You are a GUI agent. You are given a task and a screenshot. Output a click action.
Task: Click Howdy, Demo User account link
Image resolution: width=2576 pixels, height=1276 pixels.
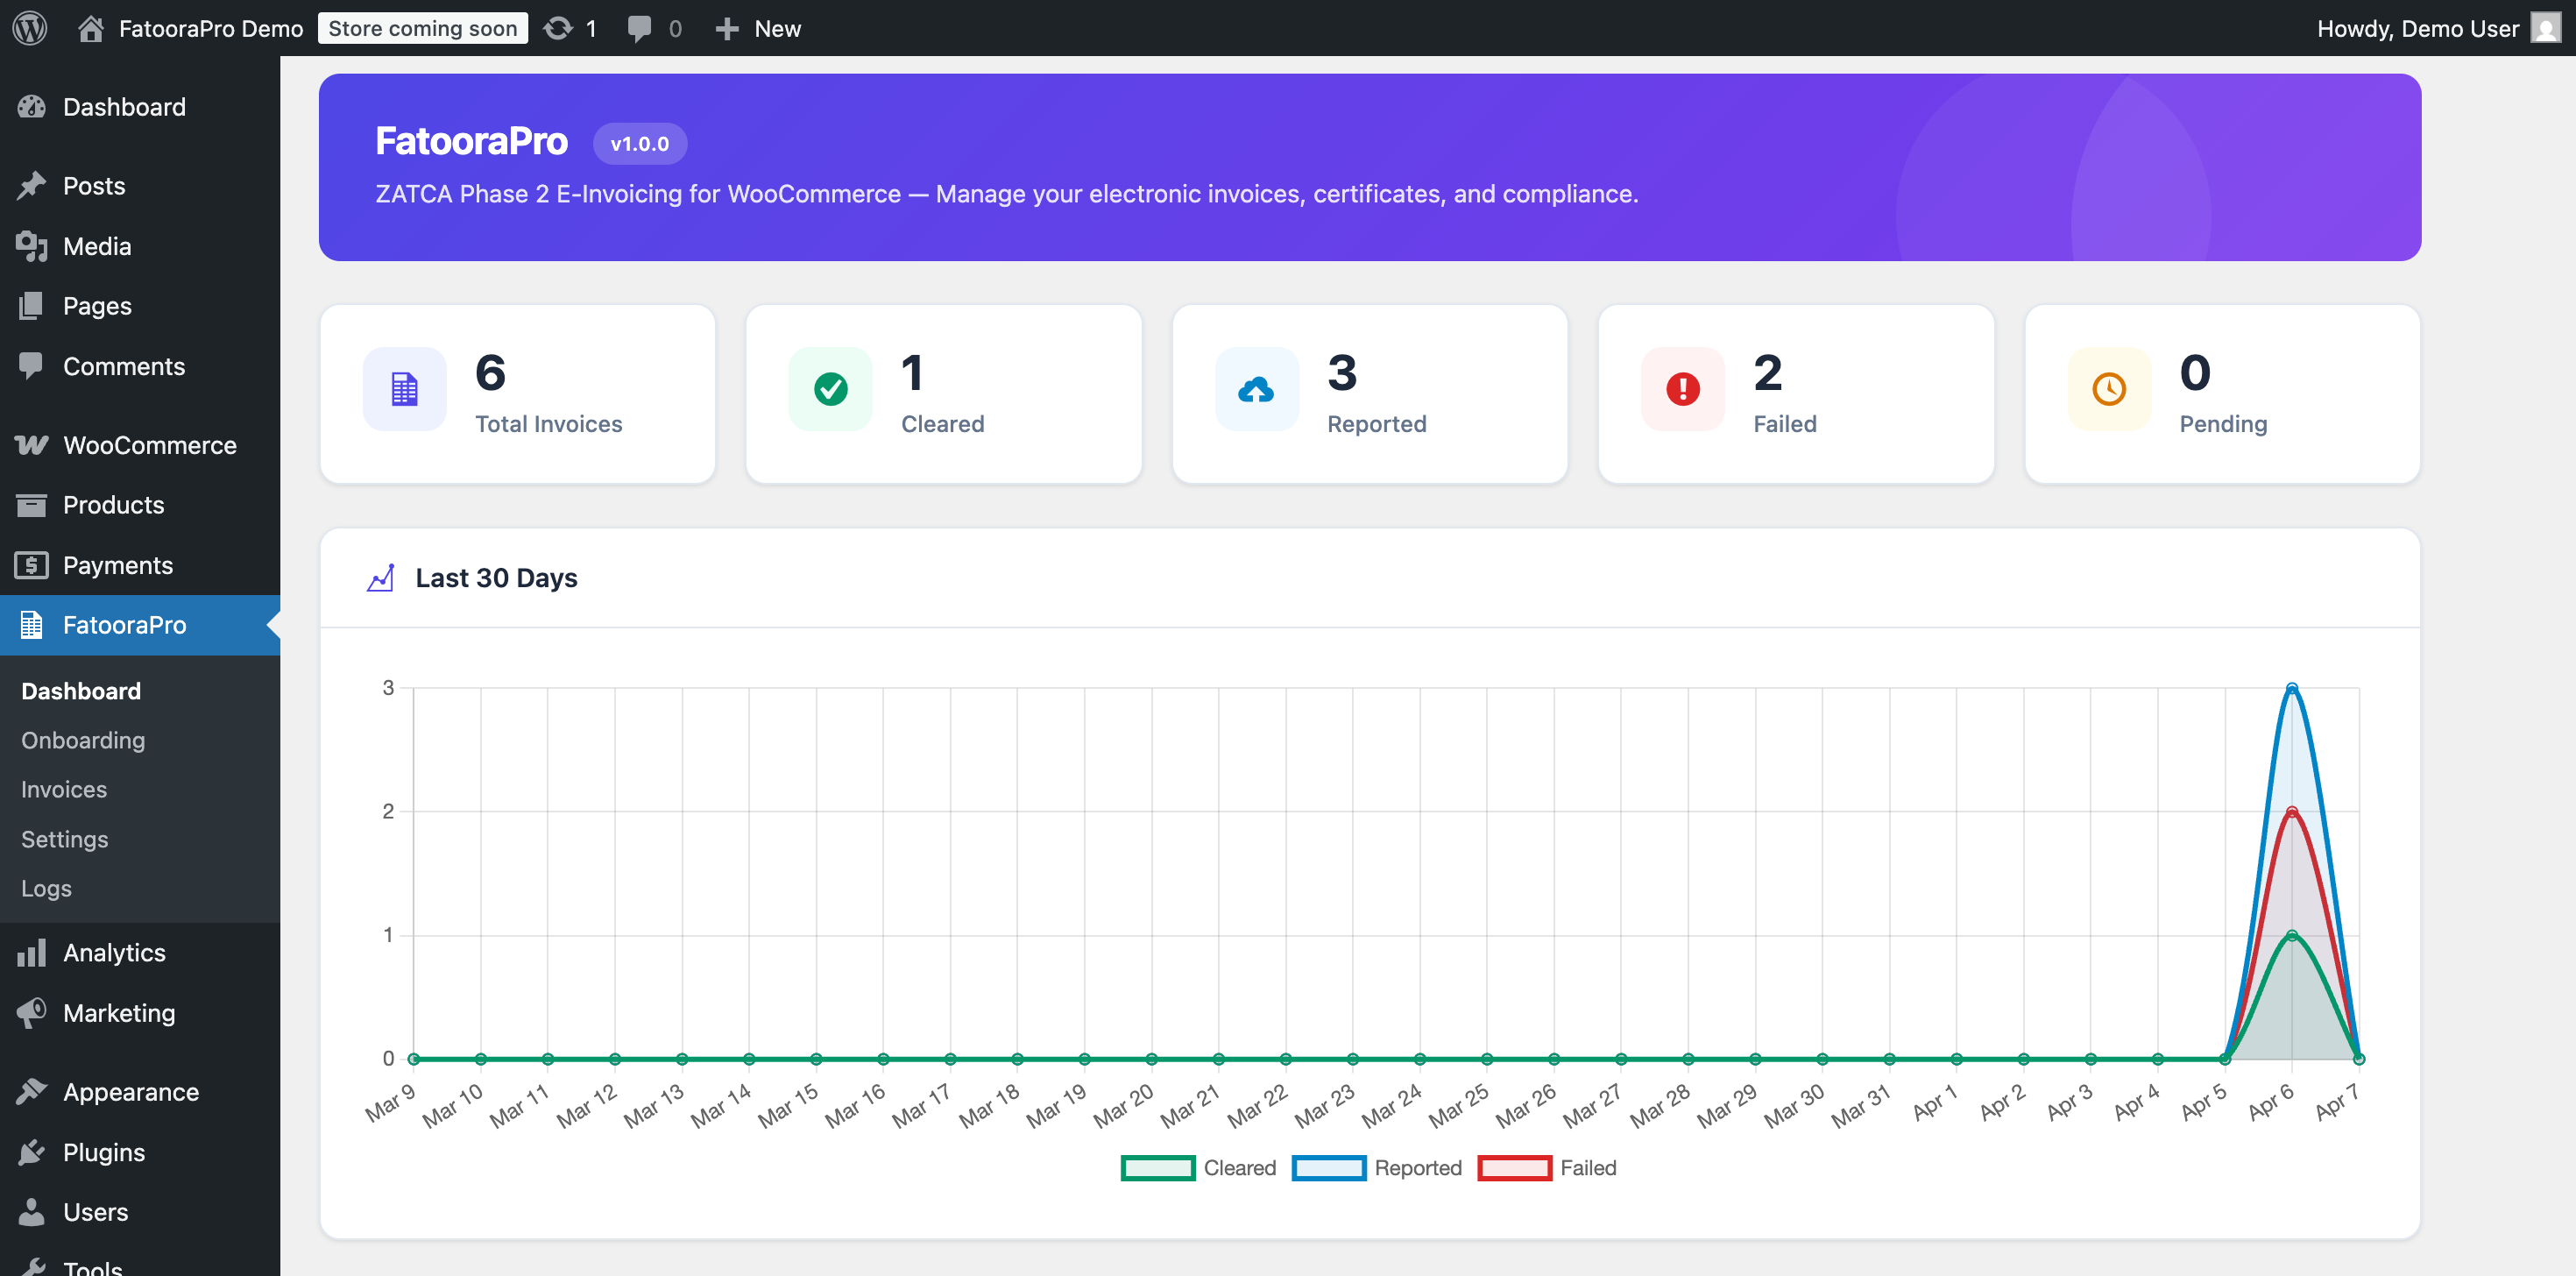tap(2417, 28)
